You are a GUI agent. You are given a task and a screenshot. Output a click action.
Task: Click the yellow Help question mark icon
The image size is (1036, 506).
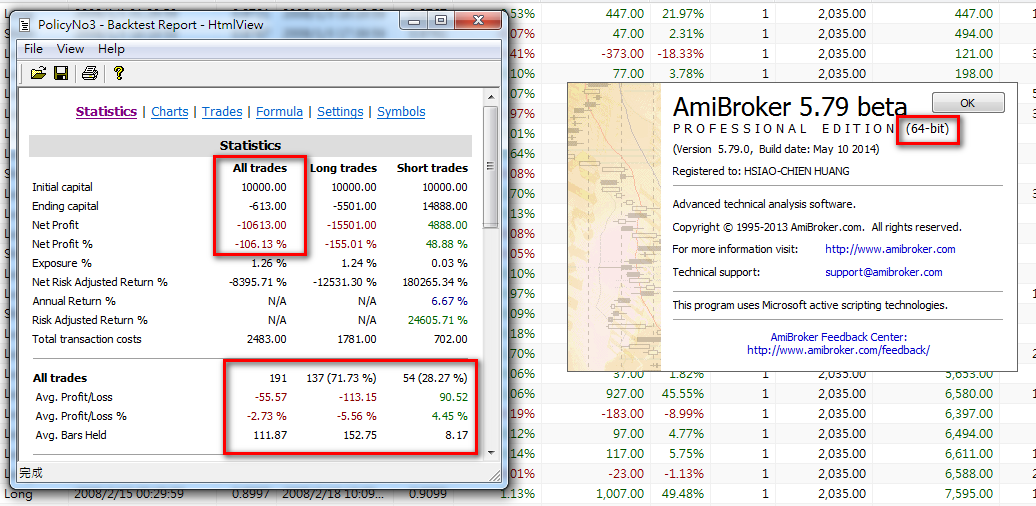tap(118, 73)
